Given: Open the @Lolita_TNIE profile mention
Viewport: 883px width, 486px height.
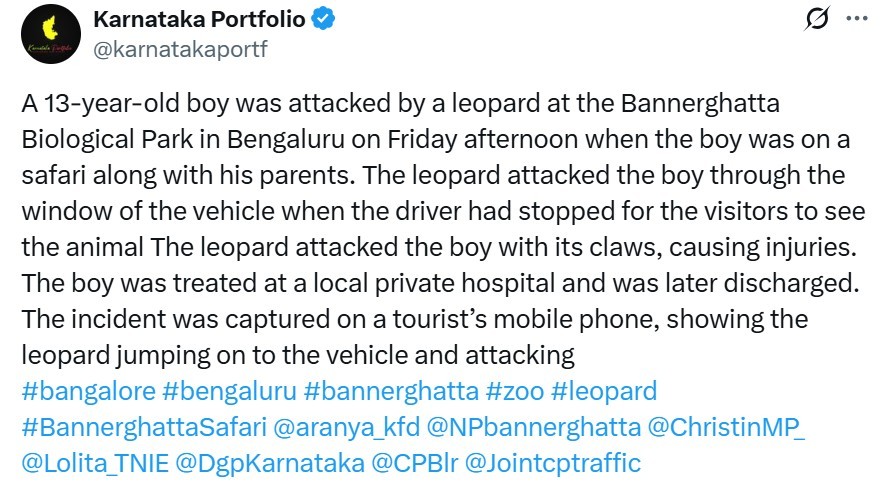Looking at the screenshot, I should click(x=92, y=463).
